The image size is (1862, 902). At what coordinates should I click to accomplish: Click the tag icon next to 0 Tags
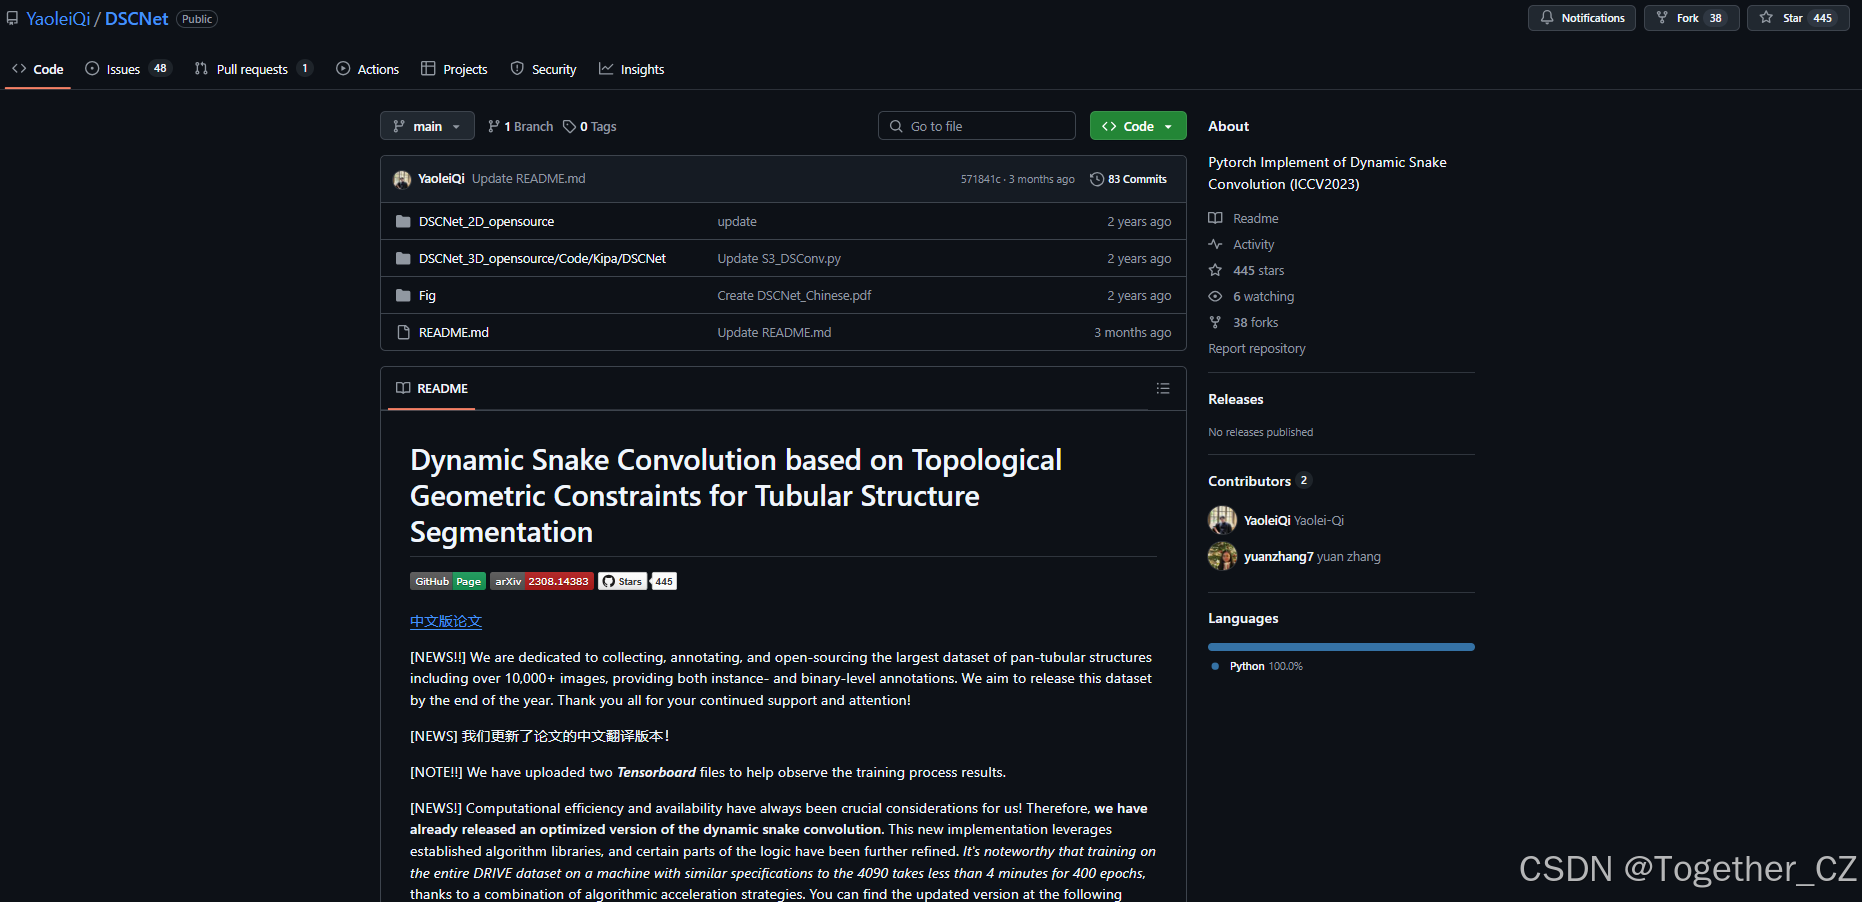click(570, 126)
